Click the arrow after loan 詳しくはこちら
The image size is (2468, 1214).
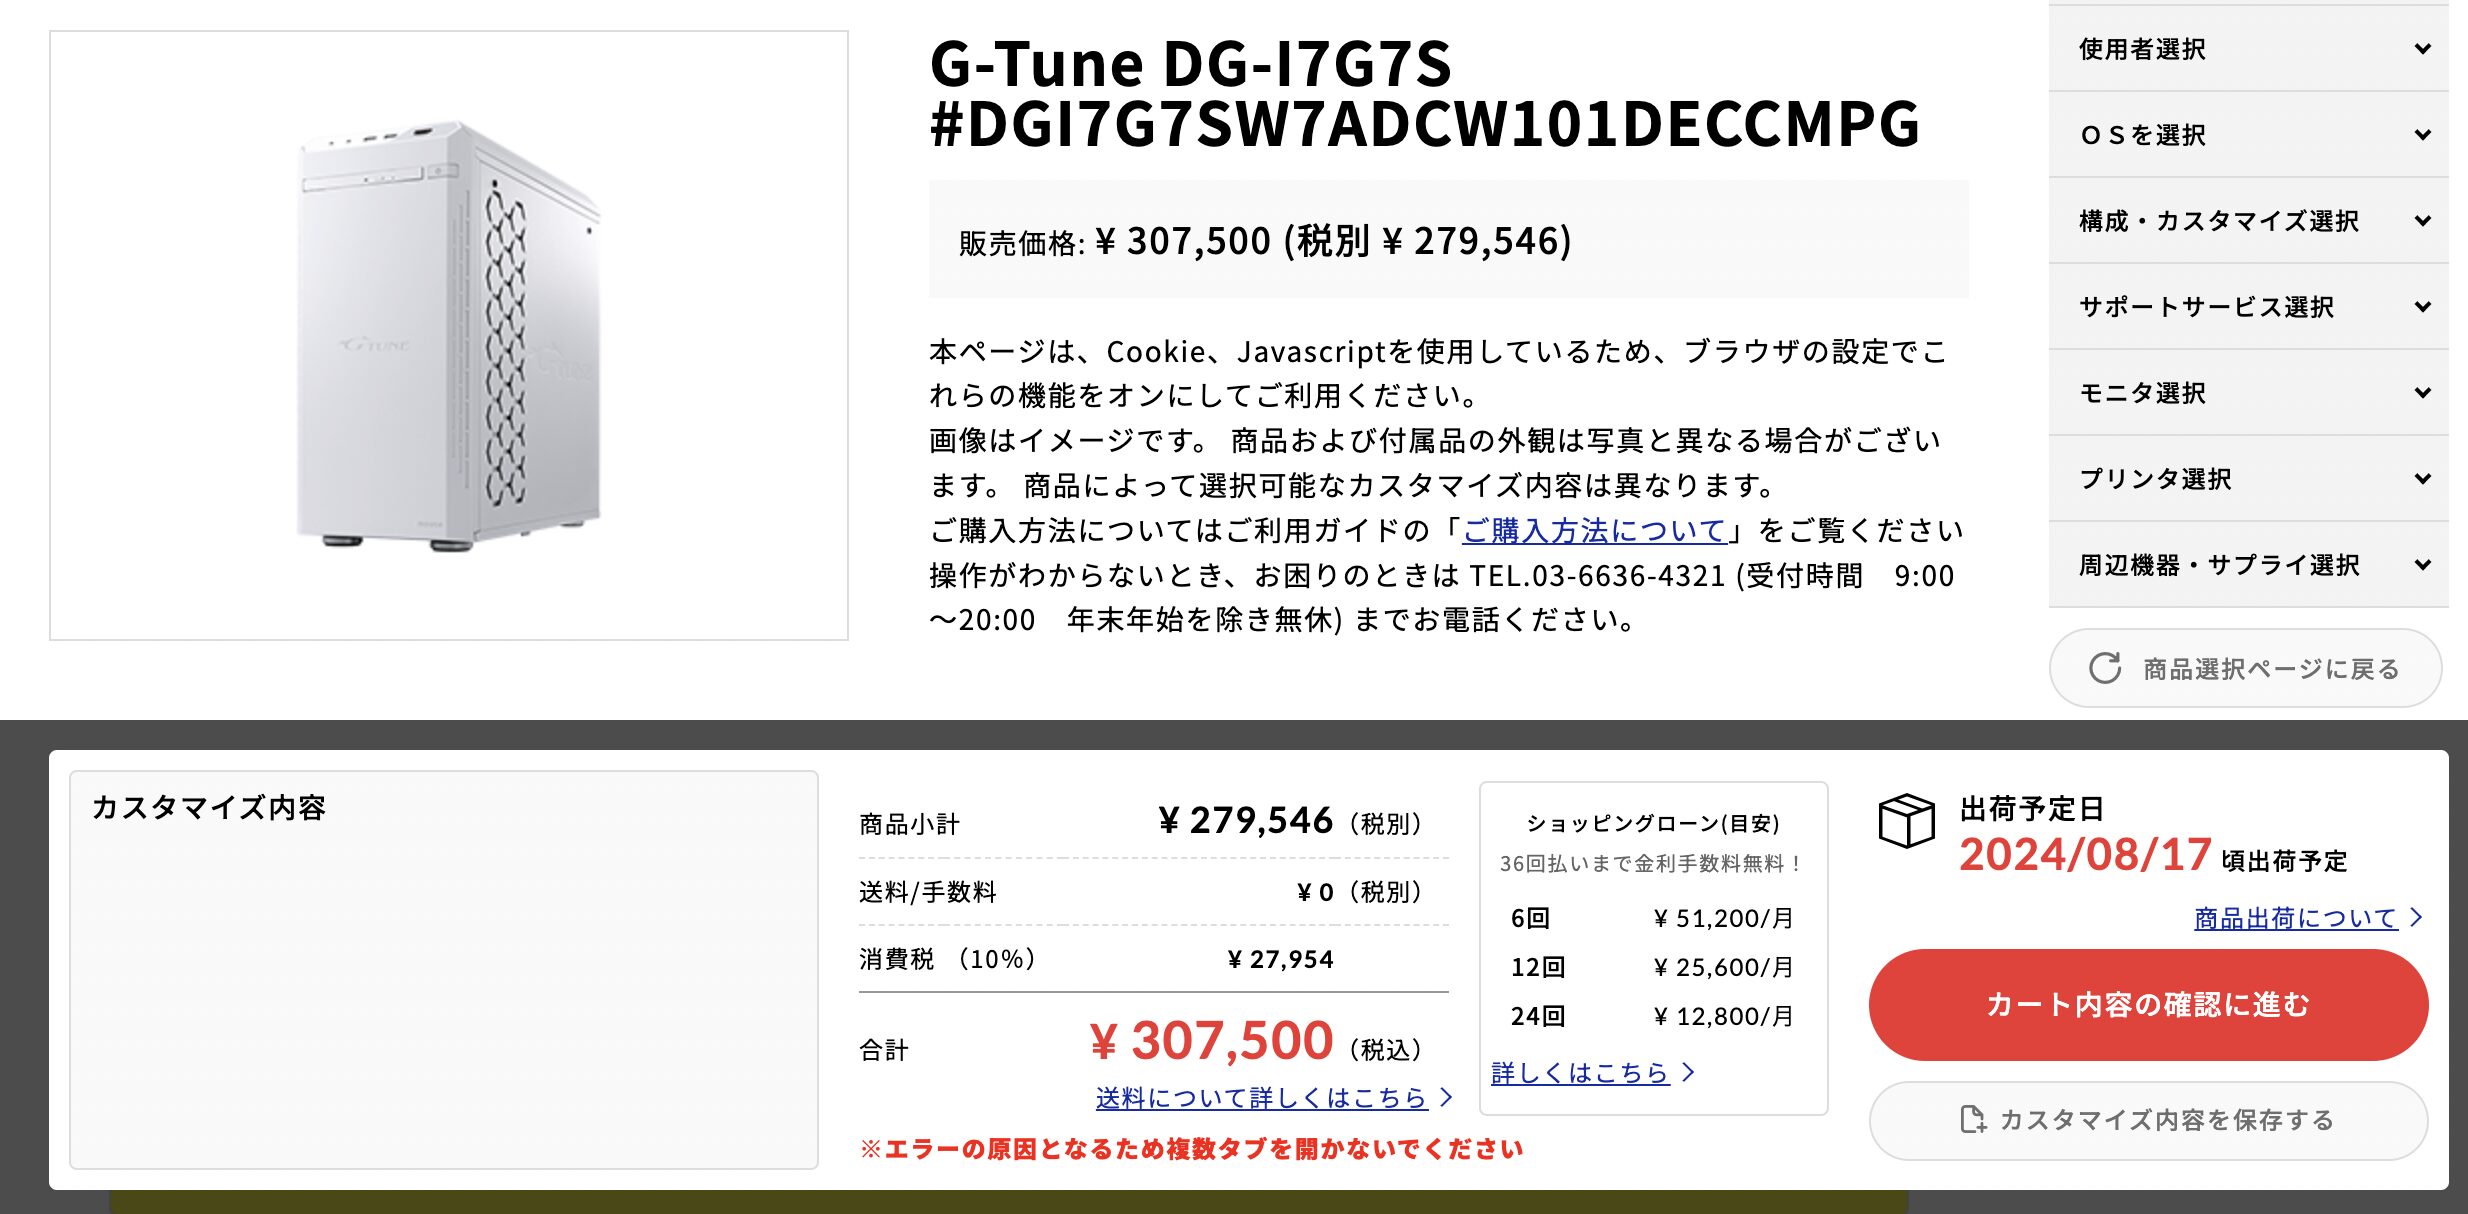point(1688,1072)
